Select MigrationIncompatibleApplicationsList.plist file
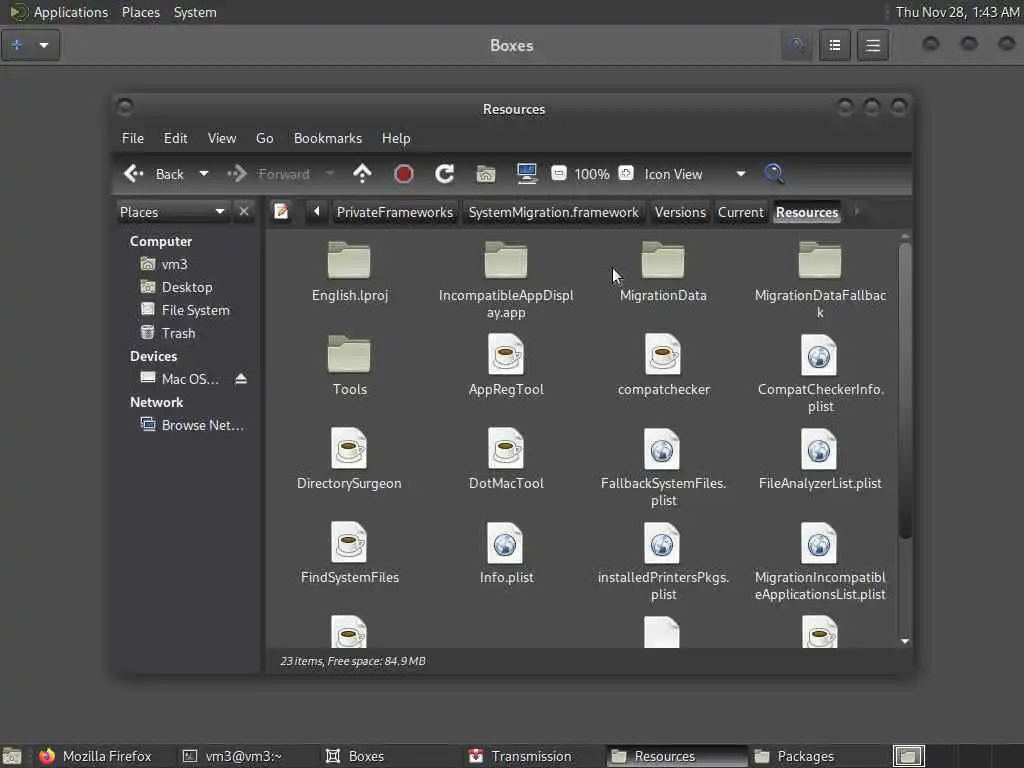This screenshot has width=1024, height=768. coord(820,563)
